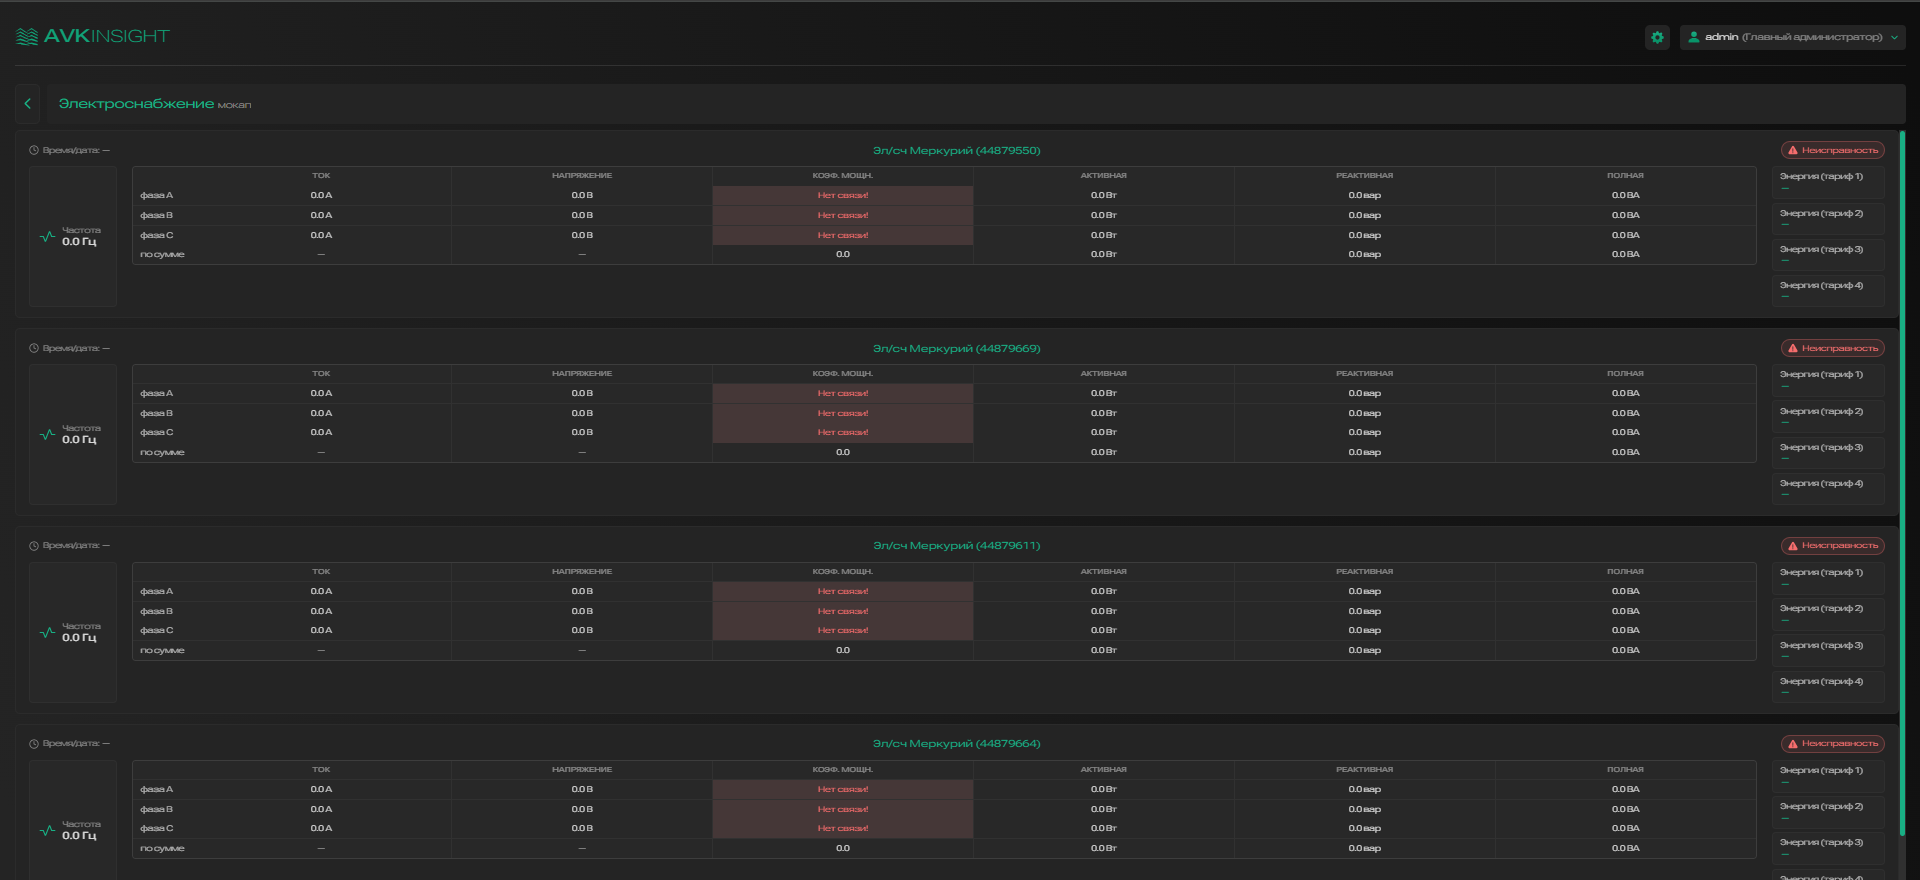
Task: Click ТОК column header in meter 44879550 table
Action: [x=321, y=176]
